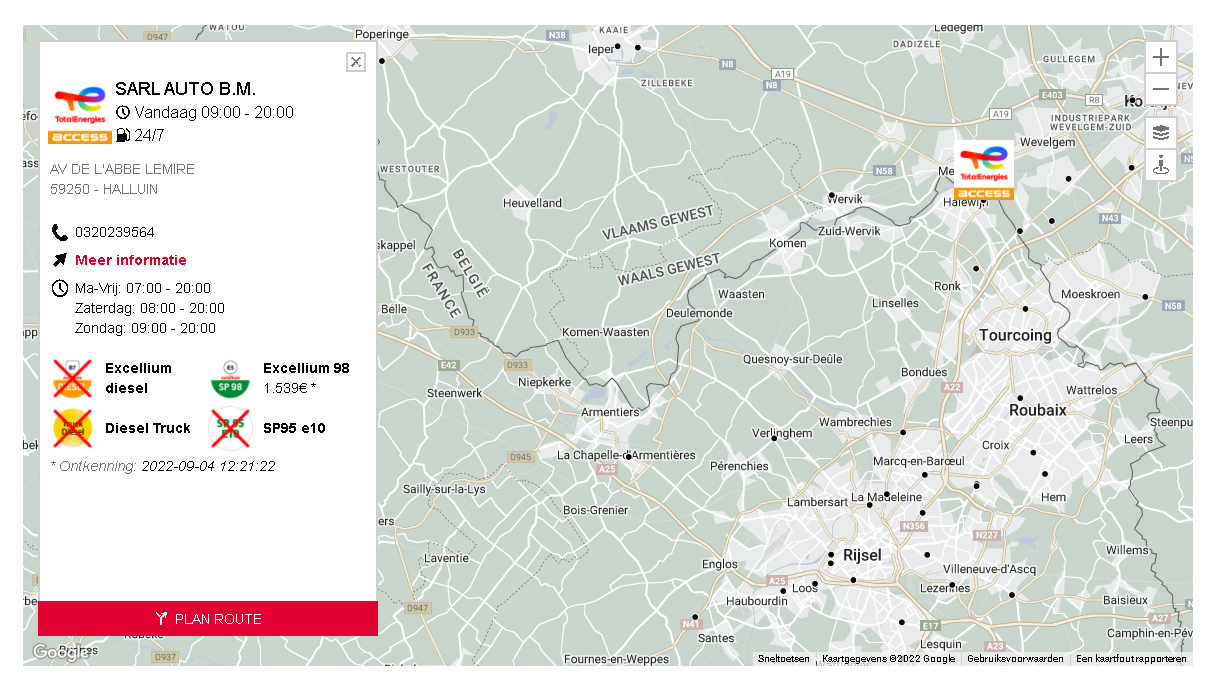Image resolution: width=1206 pixels, height=674 pixels.
Task: Select the crossed-out Diesel Truck icon
Action: pos(73,428)
